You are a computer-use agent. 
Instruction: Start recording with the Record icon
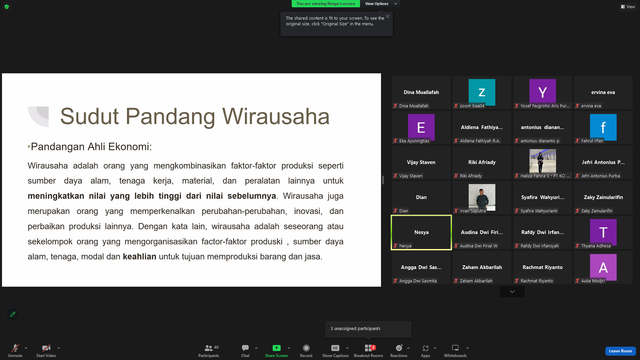306,350
